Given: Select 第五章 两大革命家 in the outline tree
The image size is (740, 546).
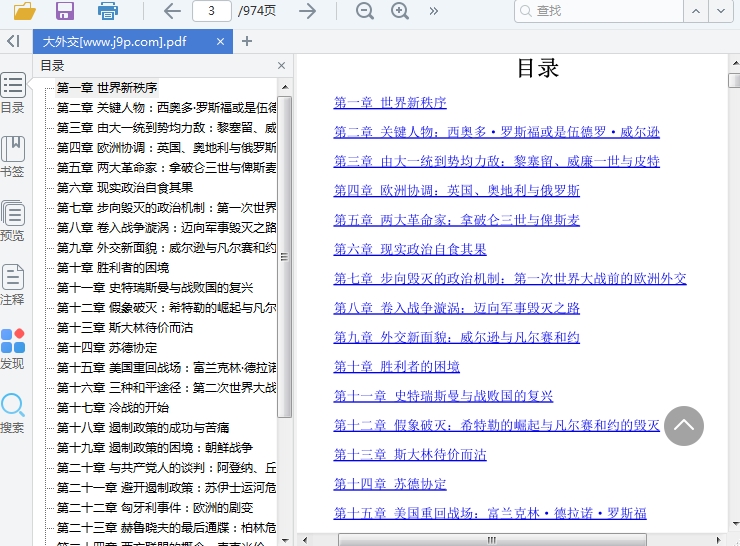Looking at the screenshot, I should tap(166, 168).
